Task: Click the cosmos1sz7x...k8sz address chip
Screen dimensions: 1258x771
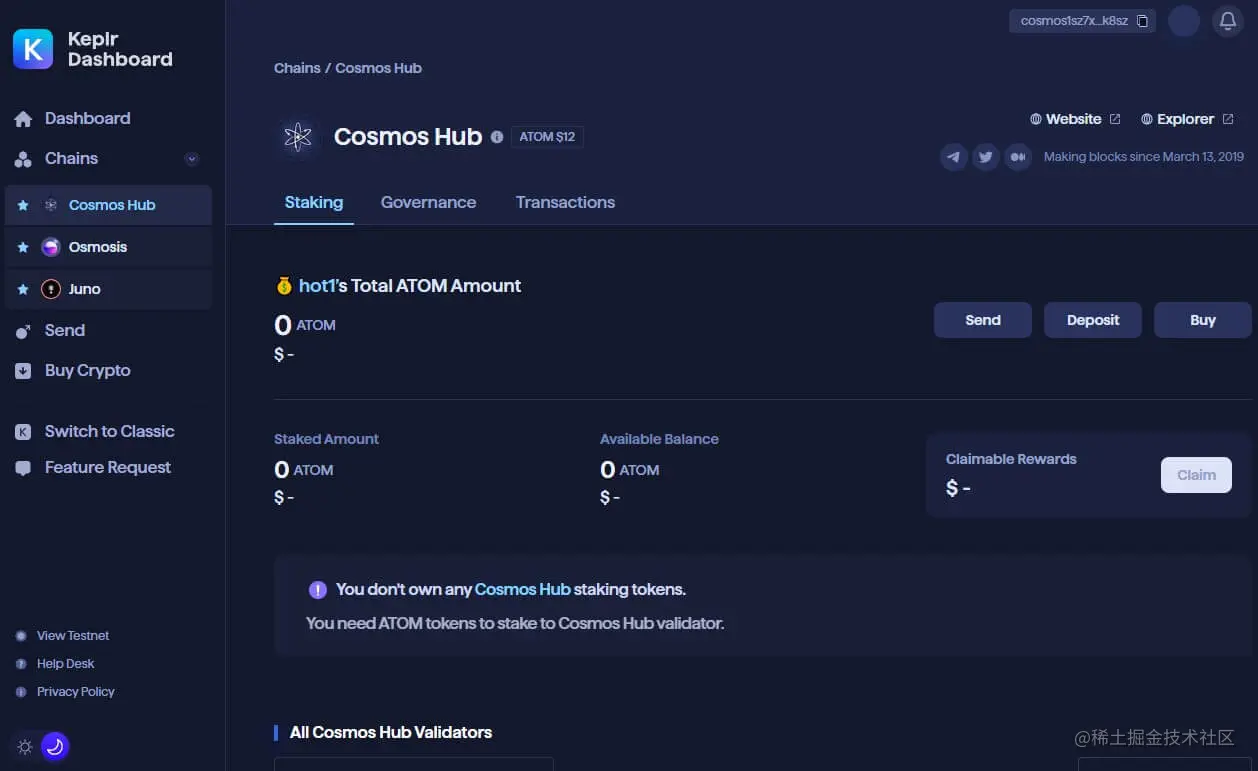Action: click(1082, 21)
